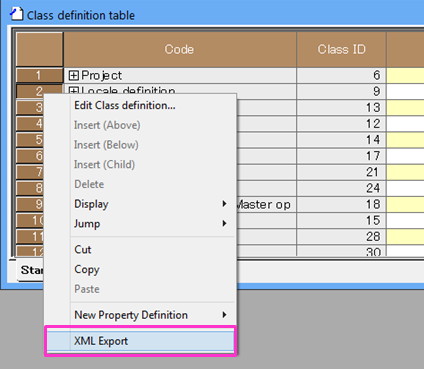Click the cell with Class ID 6
Screen dimensions: 424x369
pyautogui.click(x=341, y=75)
